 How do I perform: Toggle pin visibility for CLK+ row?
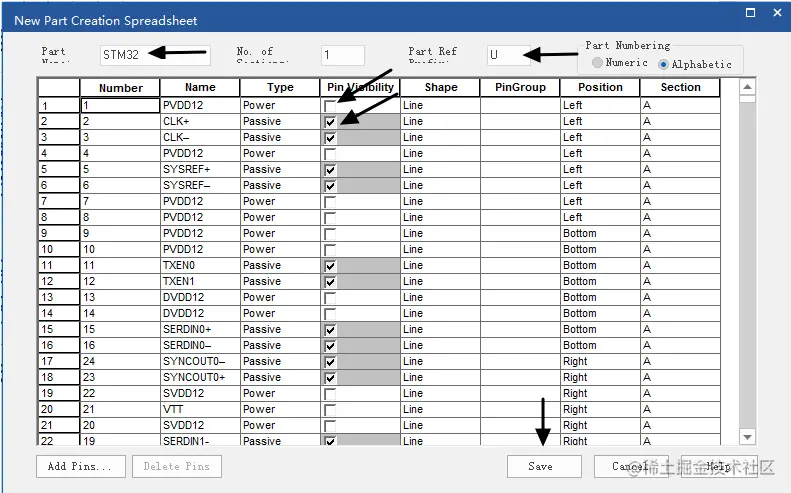[x=330, y=122]
